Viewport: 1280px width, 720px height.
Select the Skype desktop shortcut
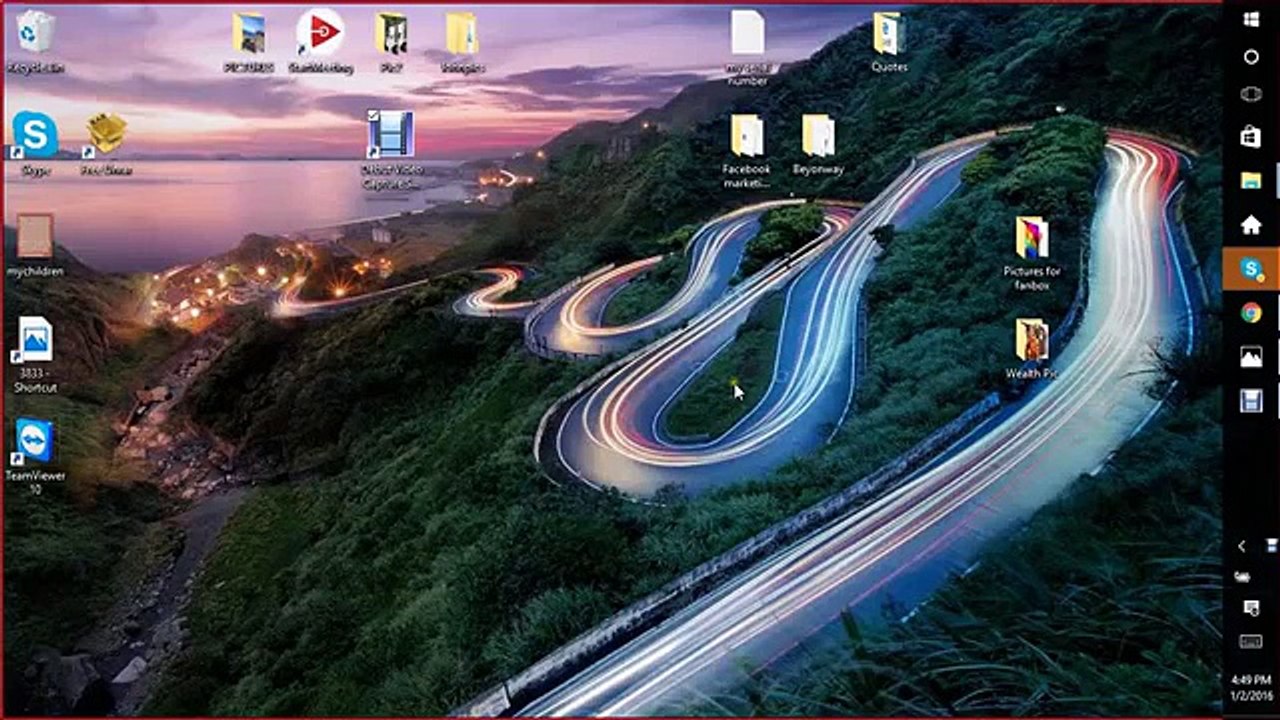pos(35,144)
